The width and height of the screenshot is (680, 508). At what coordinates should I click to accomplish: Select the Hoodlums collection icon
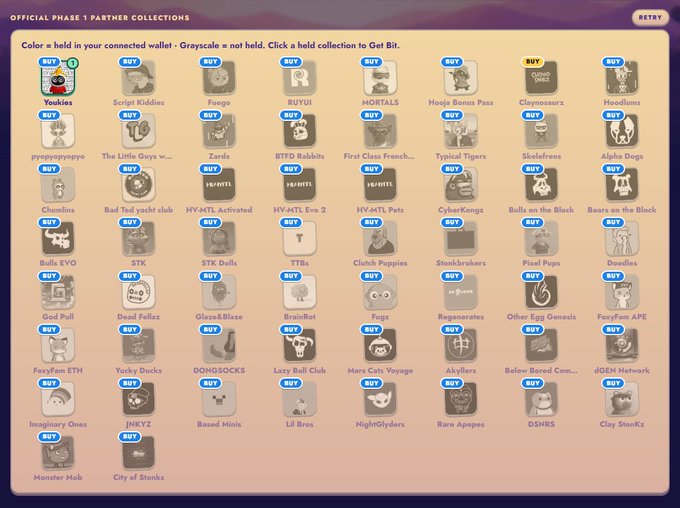(x=622, y=79)
